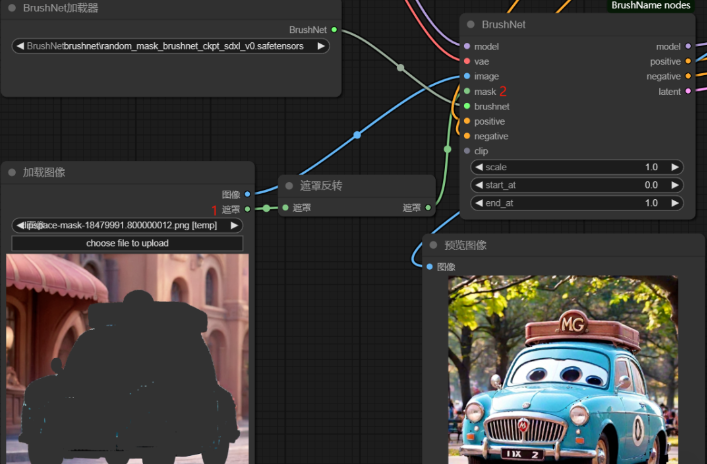Decrease the end_at value
The height and width of the screenshot is (464, 707).
point(479,203)
